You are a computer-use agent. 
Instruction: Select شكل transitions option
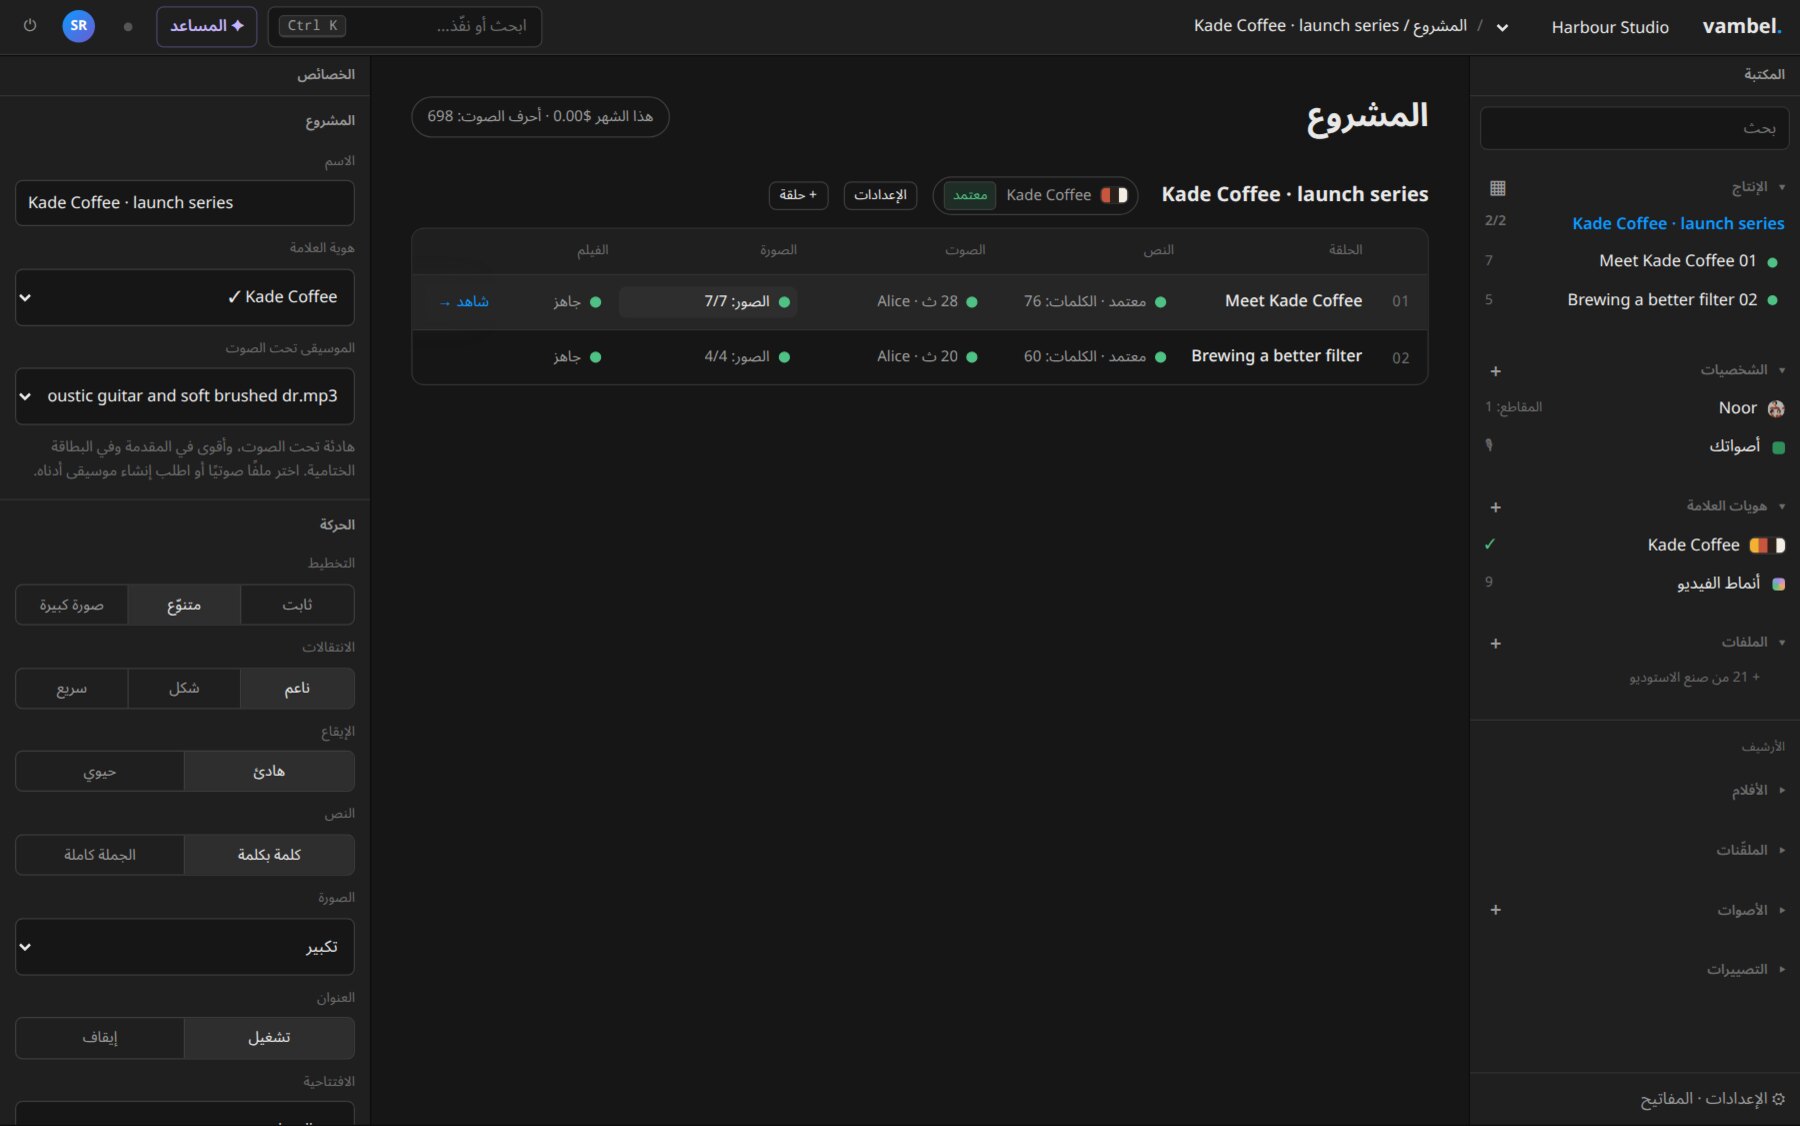click(184, 689)
